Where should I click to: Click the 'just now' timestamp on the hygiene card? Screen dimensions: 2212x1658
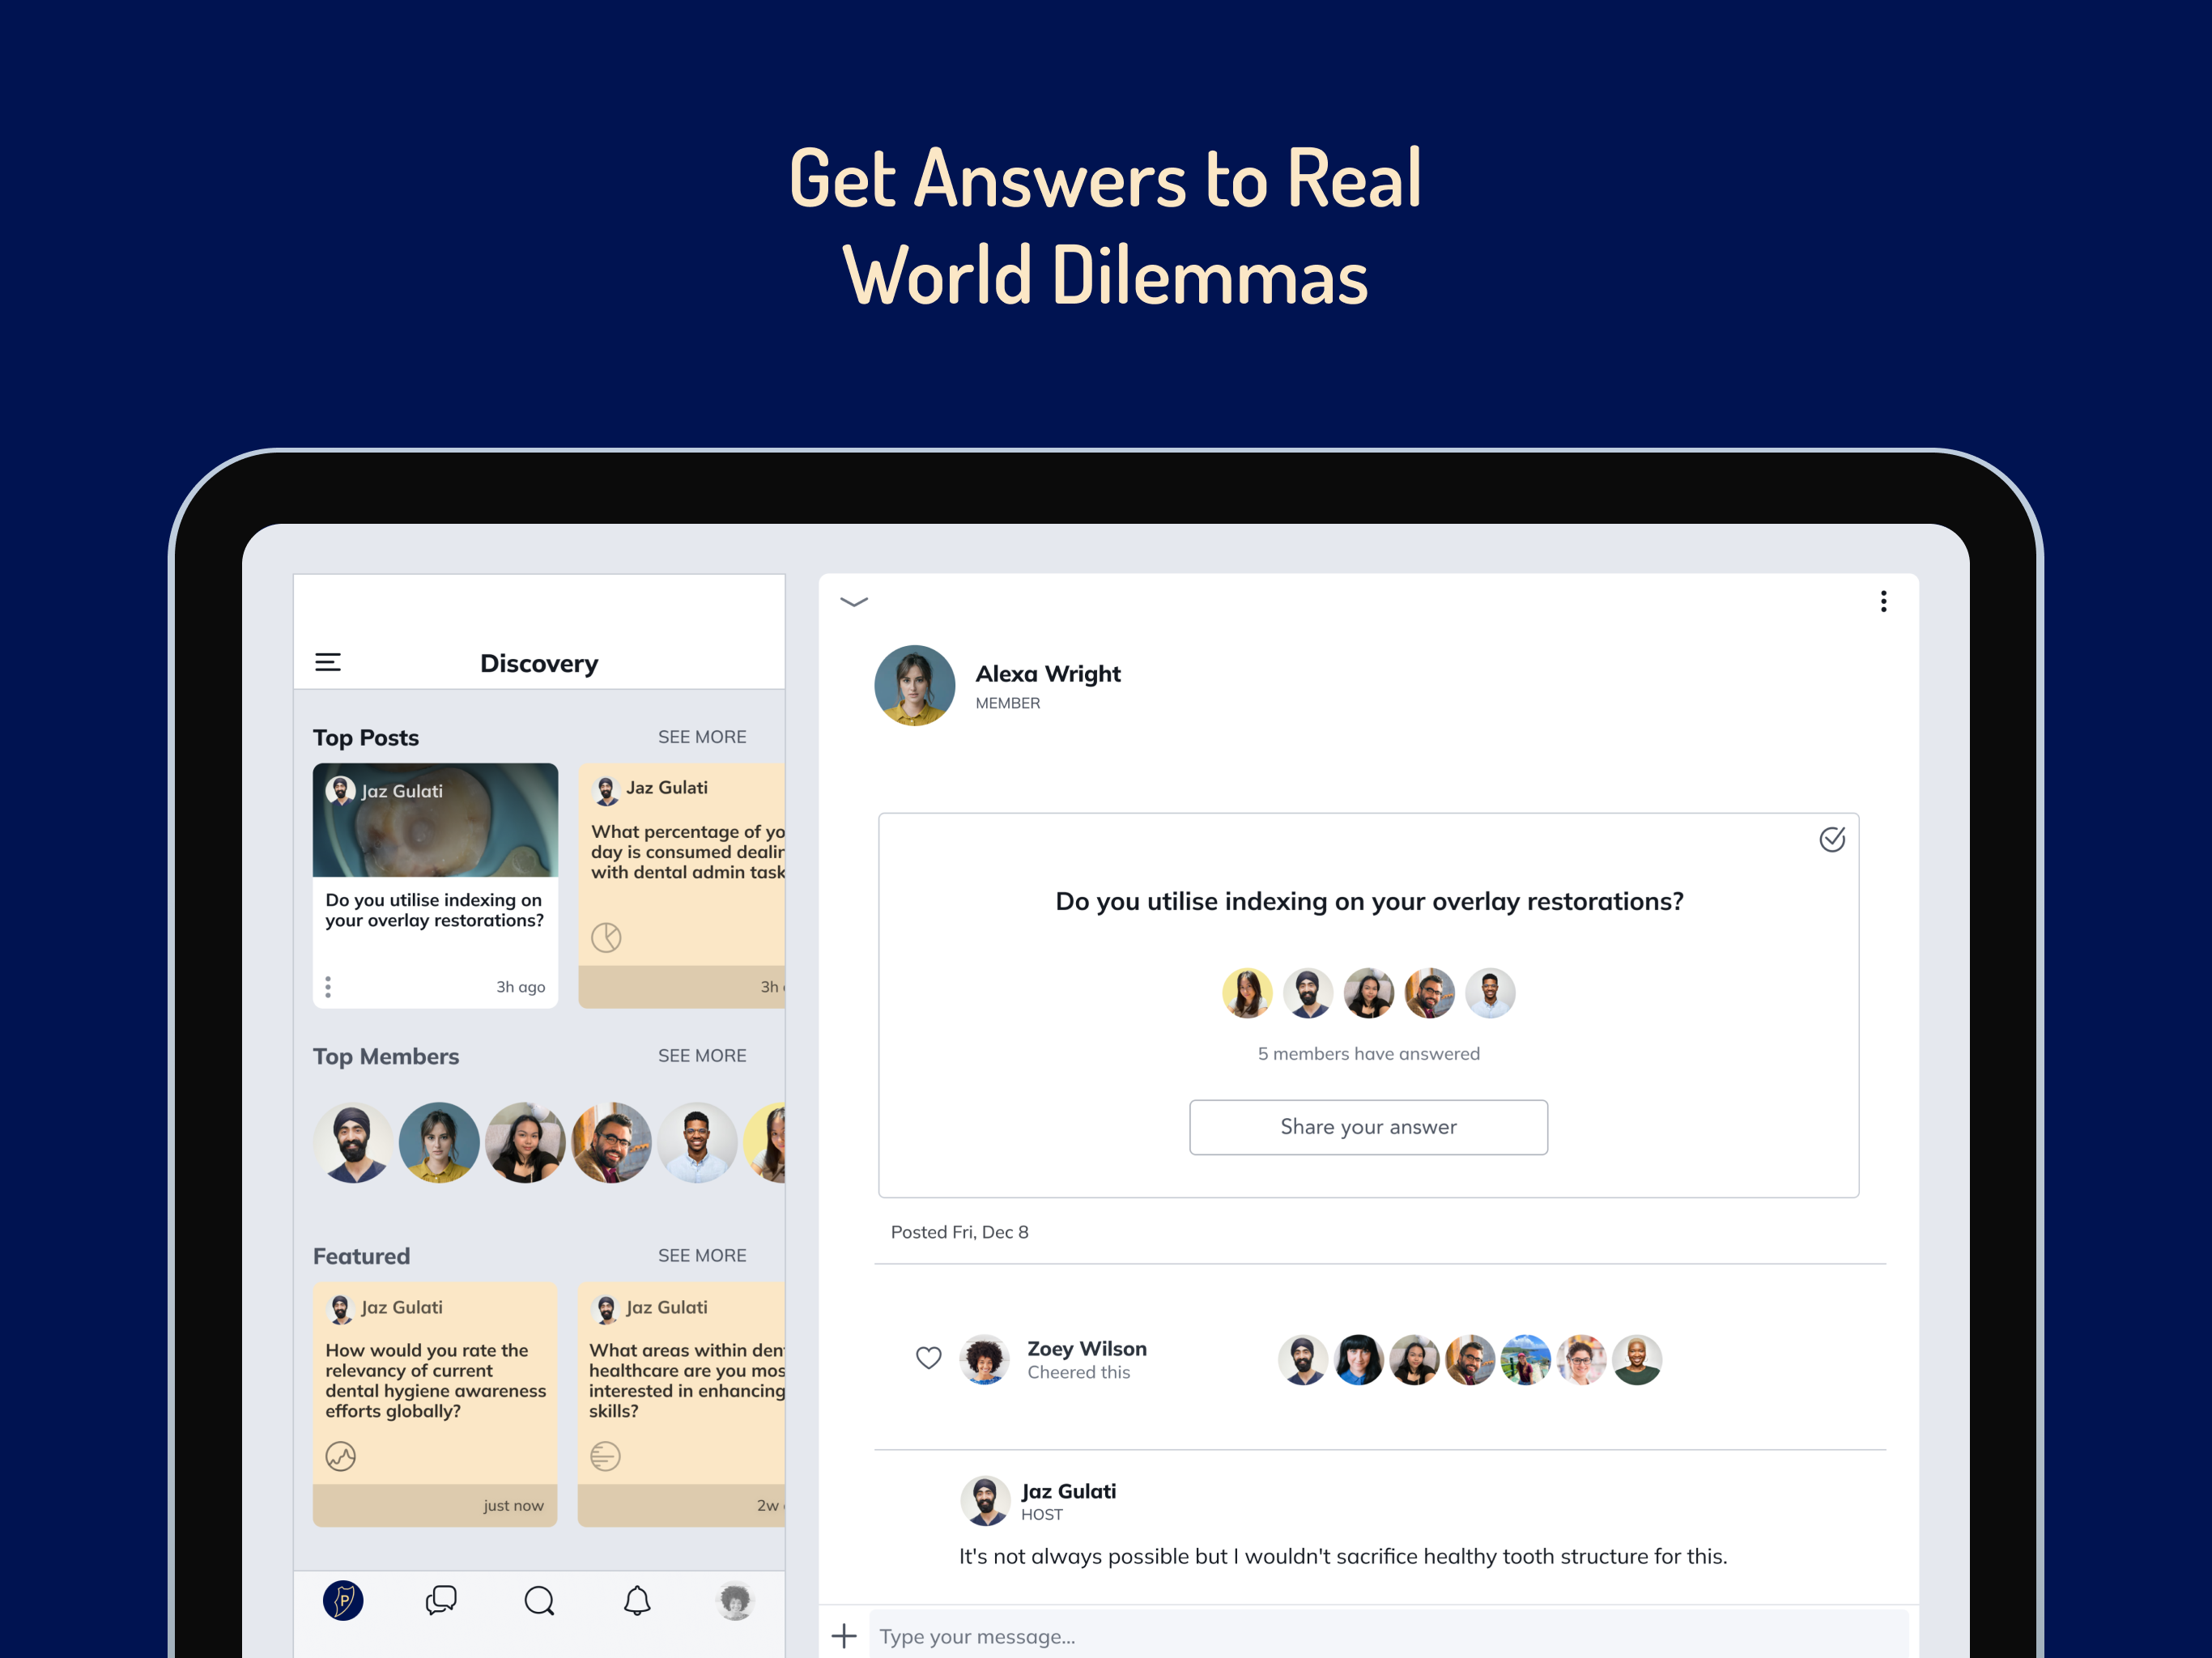[513, 1505]
